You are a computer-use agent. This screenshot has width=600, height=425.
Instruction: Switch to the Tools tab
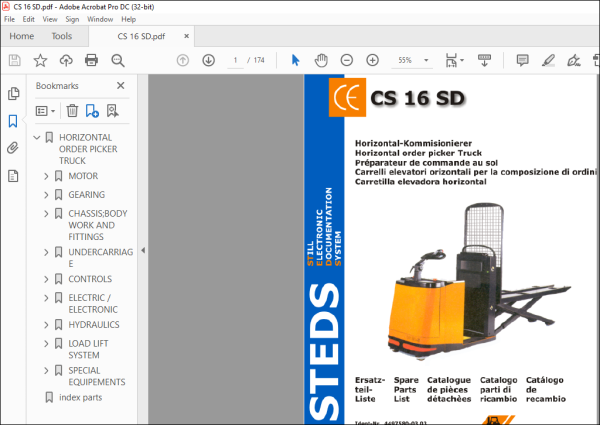(x=62, y=36)
